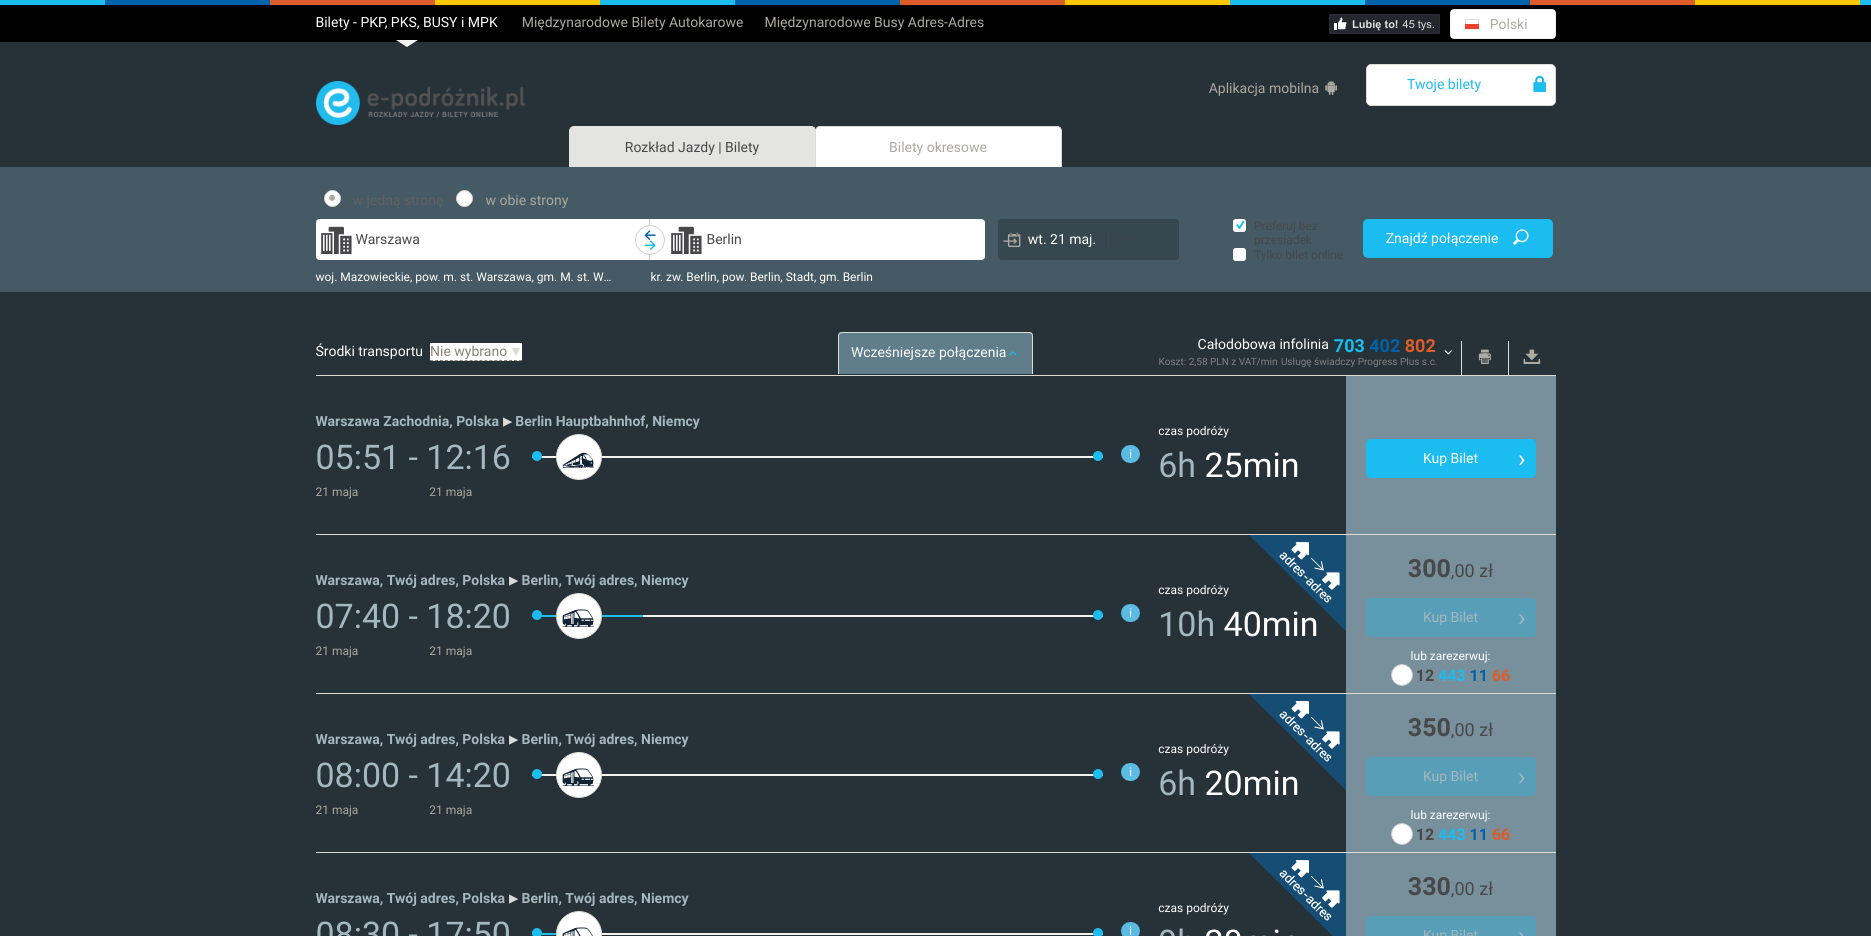Show info for the 07:40 - 18:20 connection
1871x936 pixels.
pyautogui.click(x=1131, y=613)
